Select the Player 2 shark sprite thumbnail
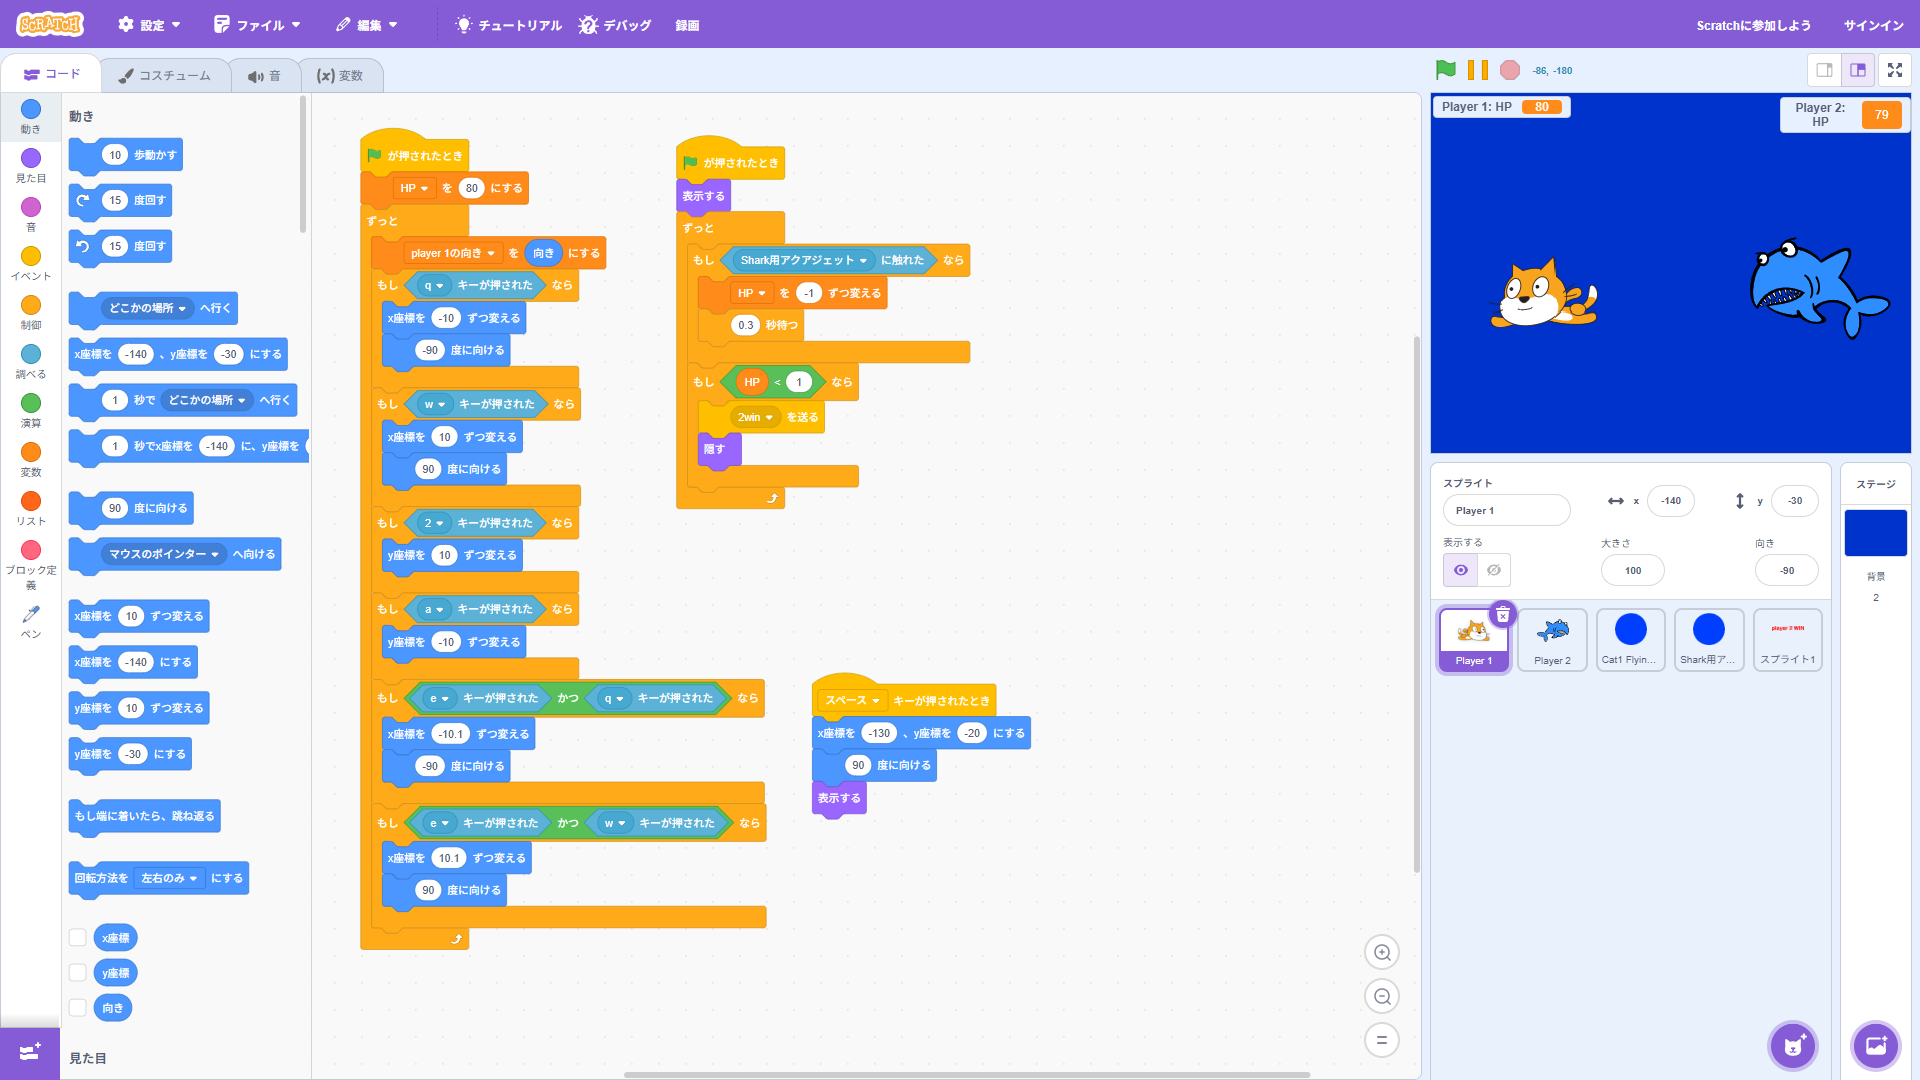The image size is (1920, 1080). point(1552,640)
